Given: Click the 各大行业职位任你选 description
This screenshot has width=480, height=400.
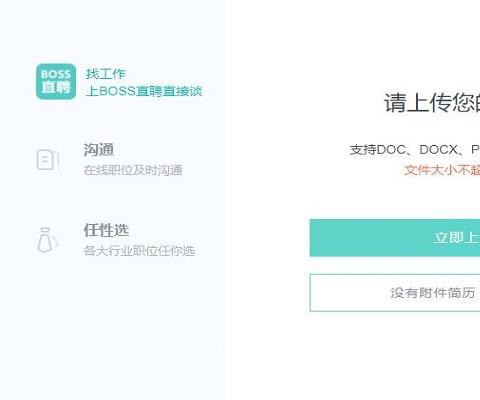Looking at the screenshot, I should coord(139,251).
